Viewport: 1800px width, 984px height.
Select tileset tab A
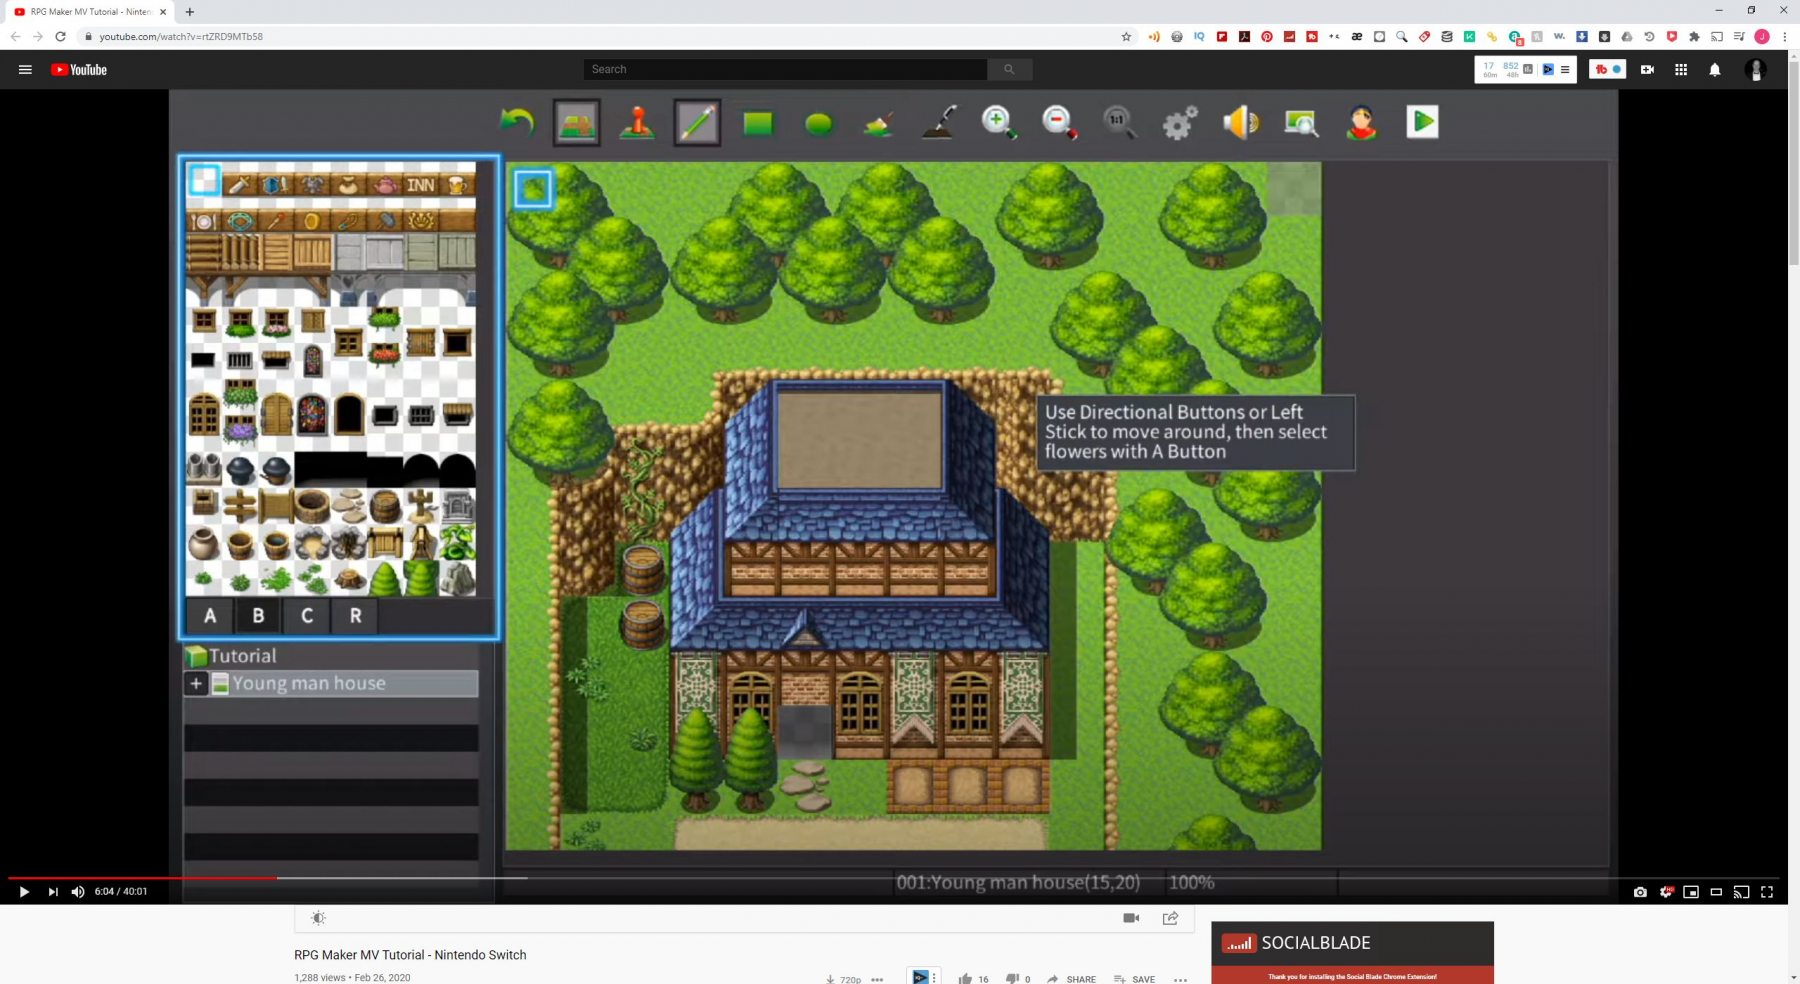pyautogui.click(x=210, y=616)
